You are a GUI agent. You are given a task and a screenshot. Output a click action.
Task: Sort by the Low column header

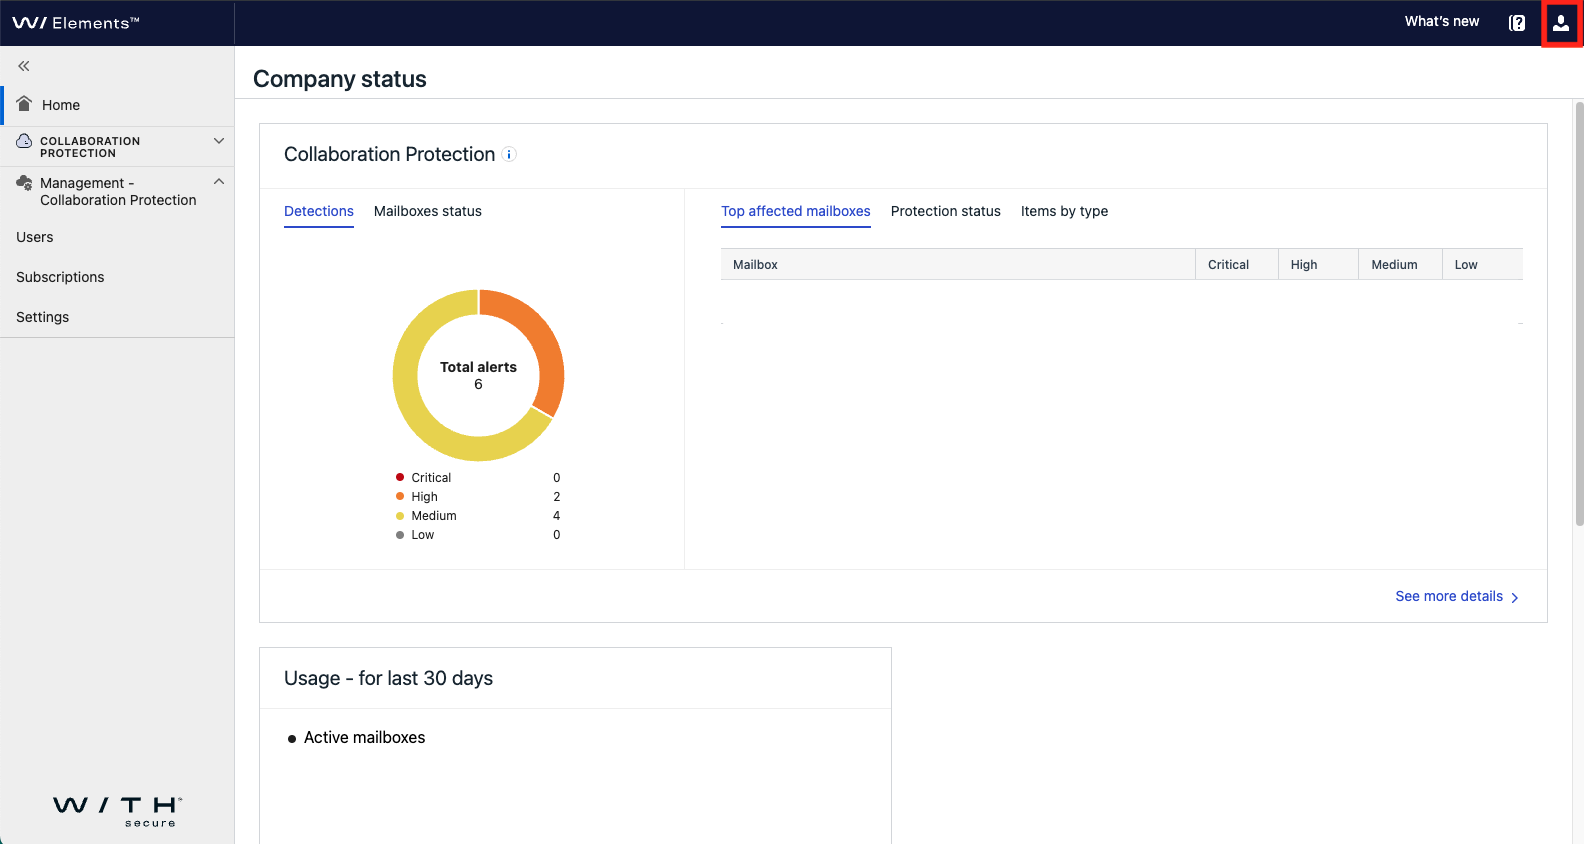(x=1483, y=264)
